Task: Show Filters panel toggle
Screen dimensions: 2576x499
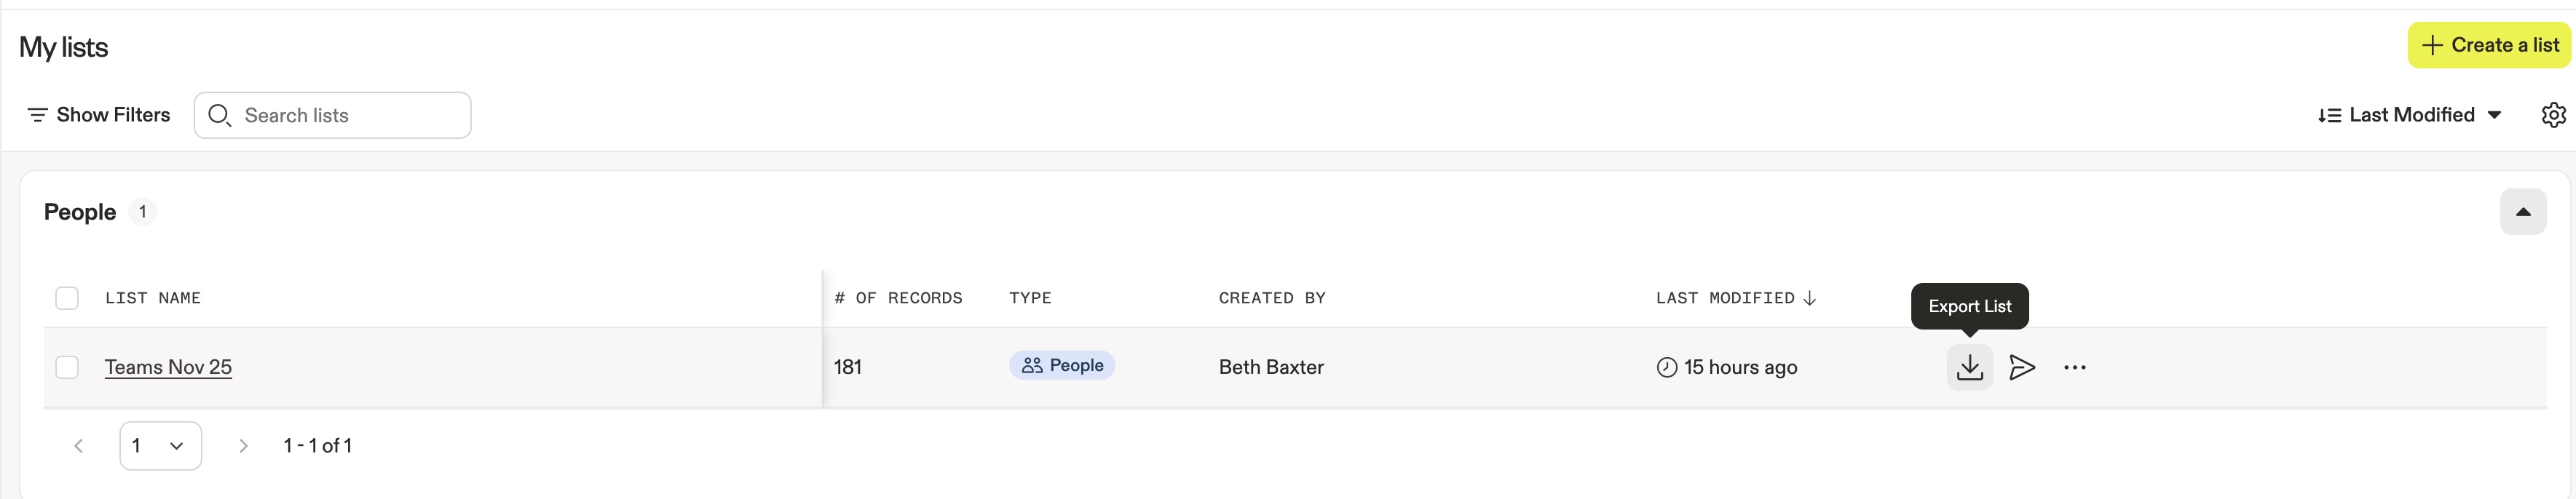Action: point(98,115)
